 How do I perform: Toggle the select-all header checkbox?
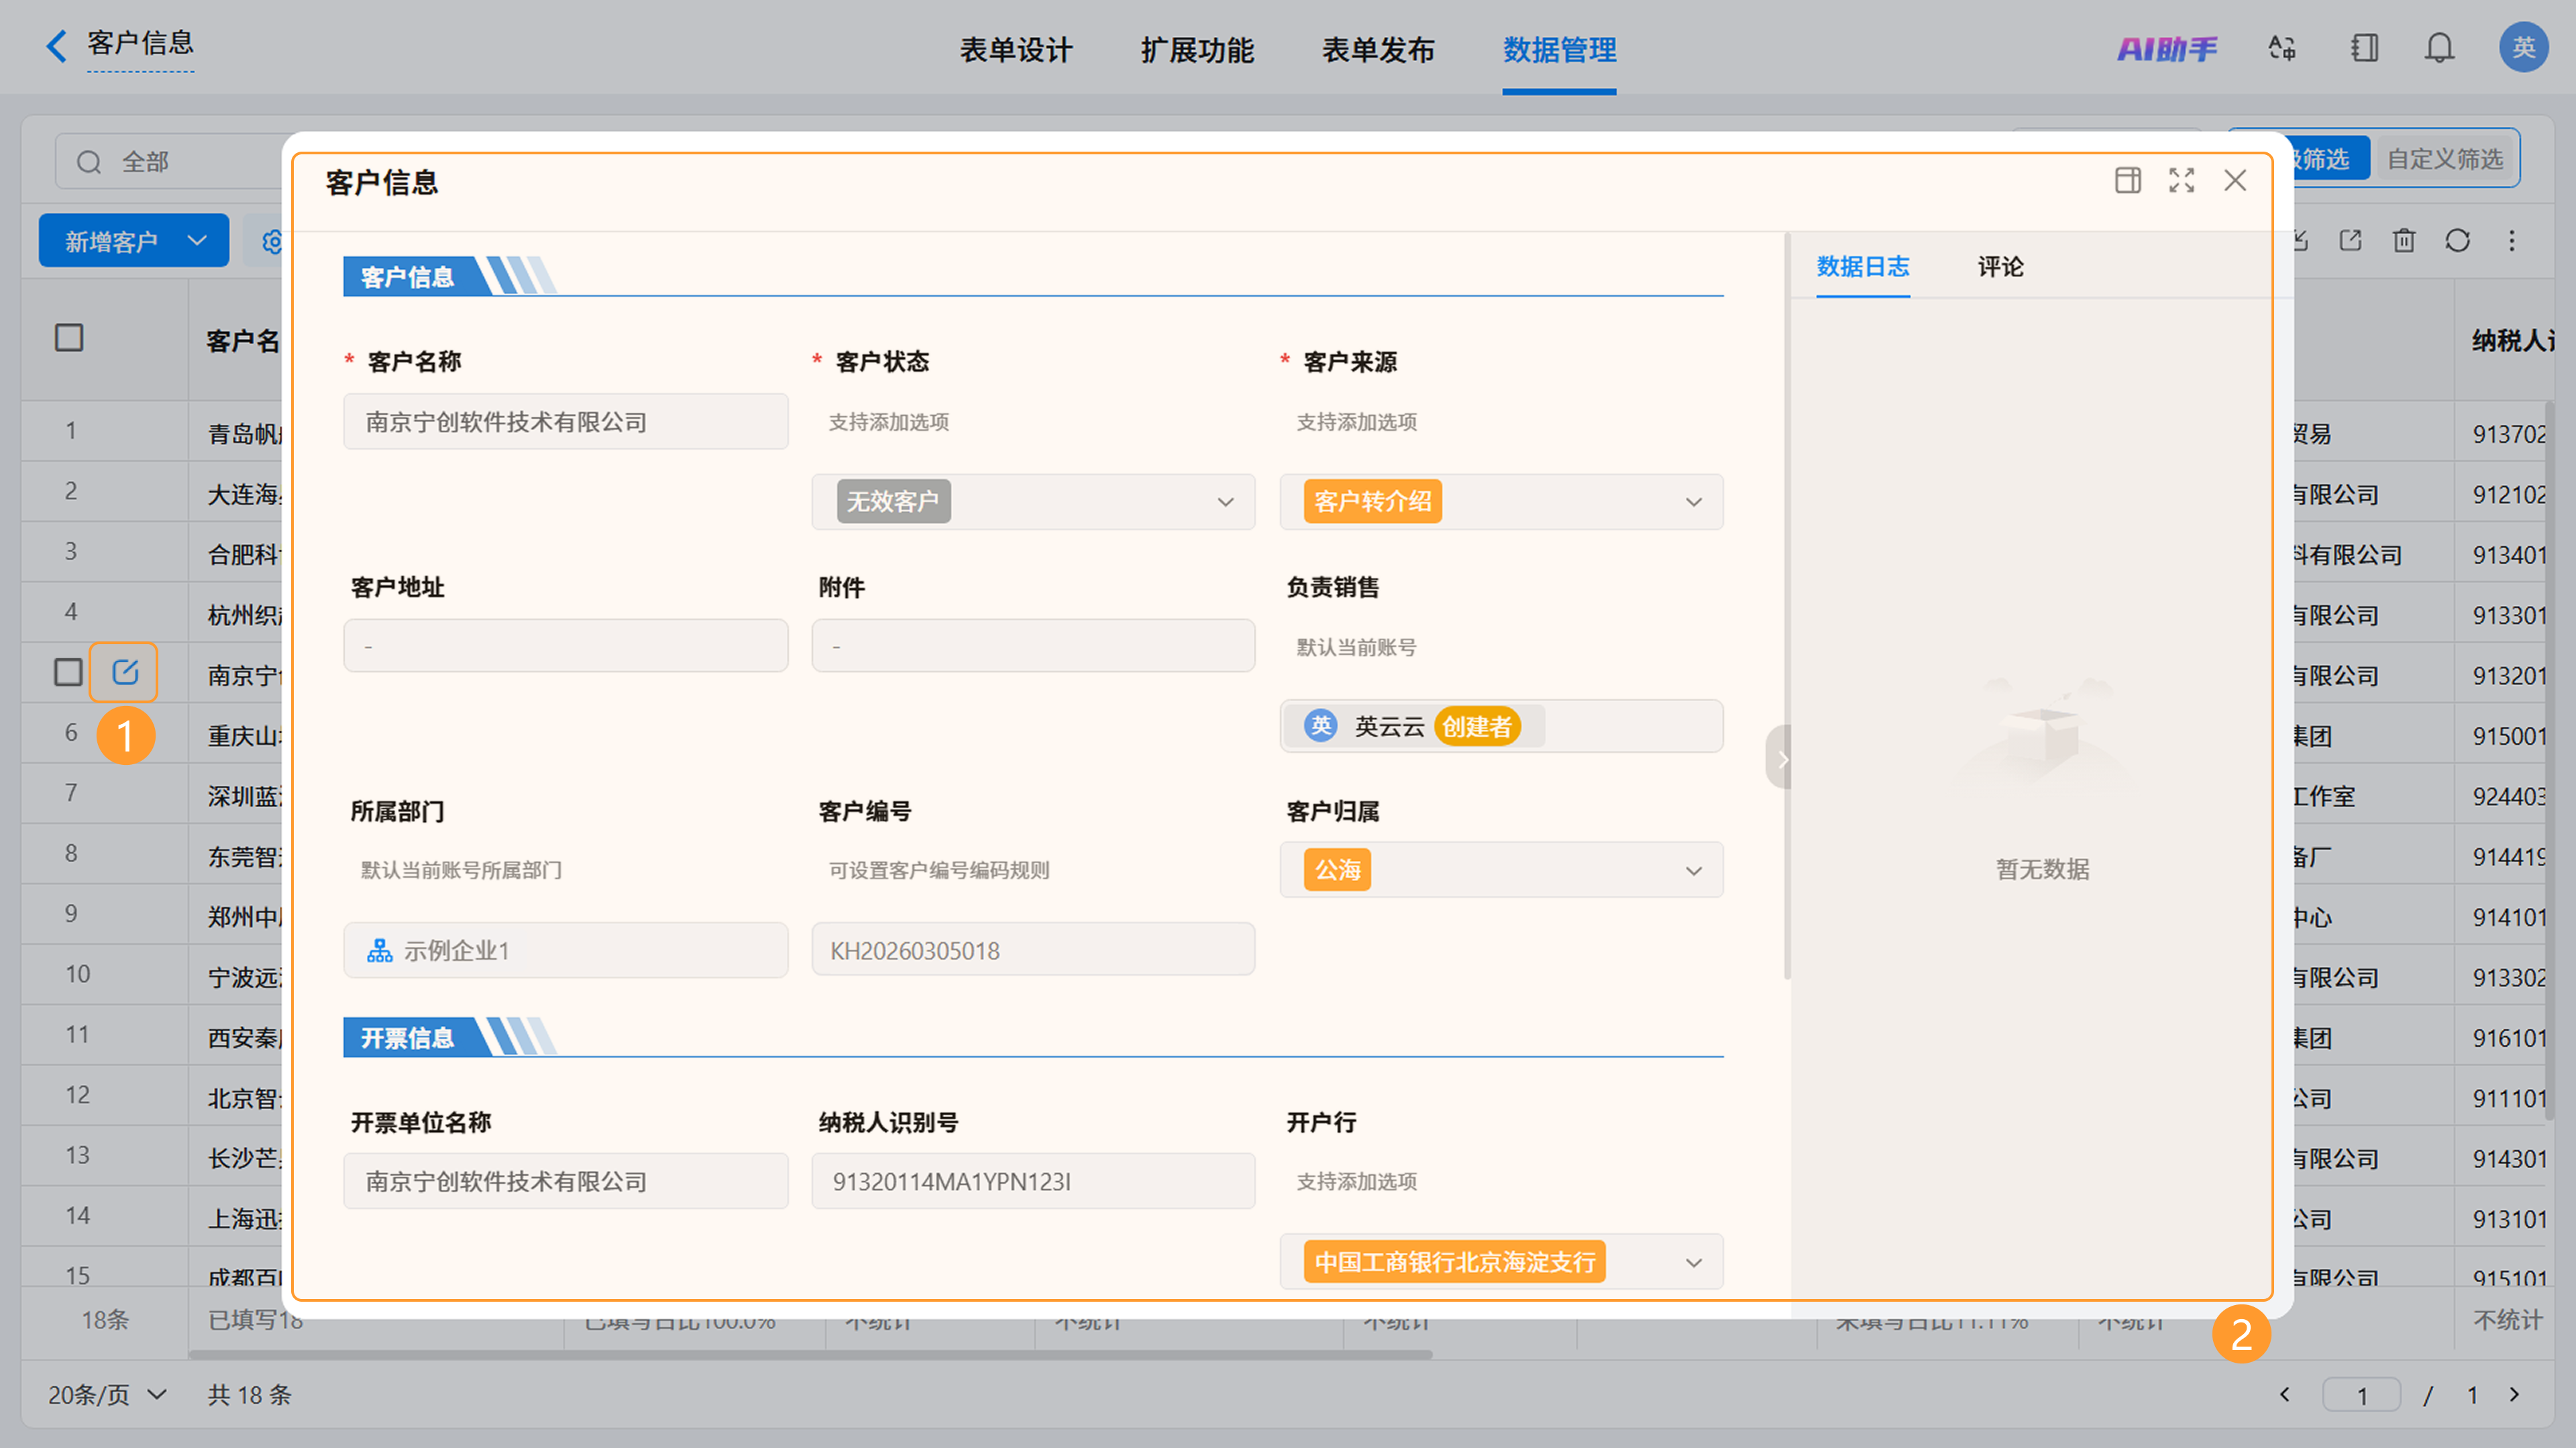click(x=69, y=338)
